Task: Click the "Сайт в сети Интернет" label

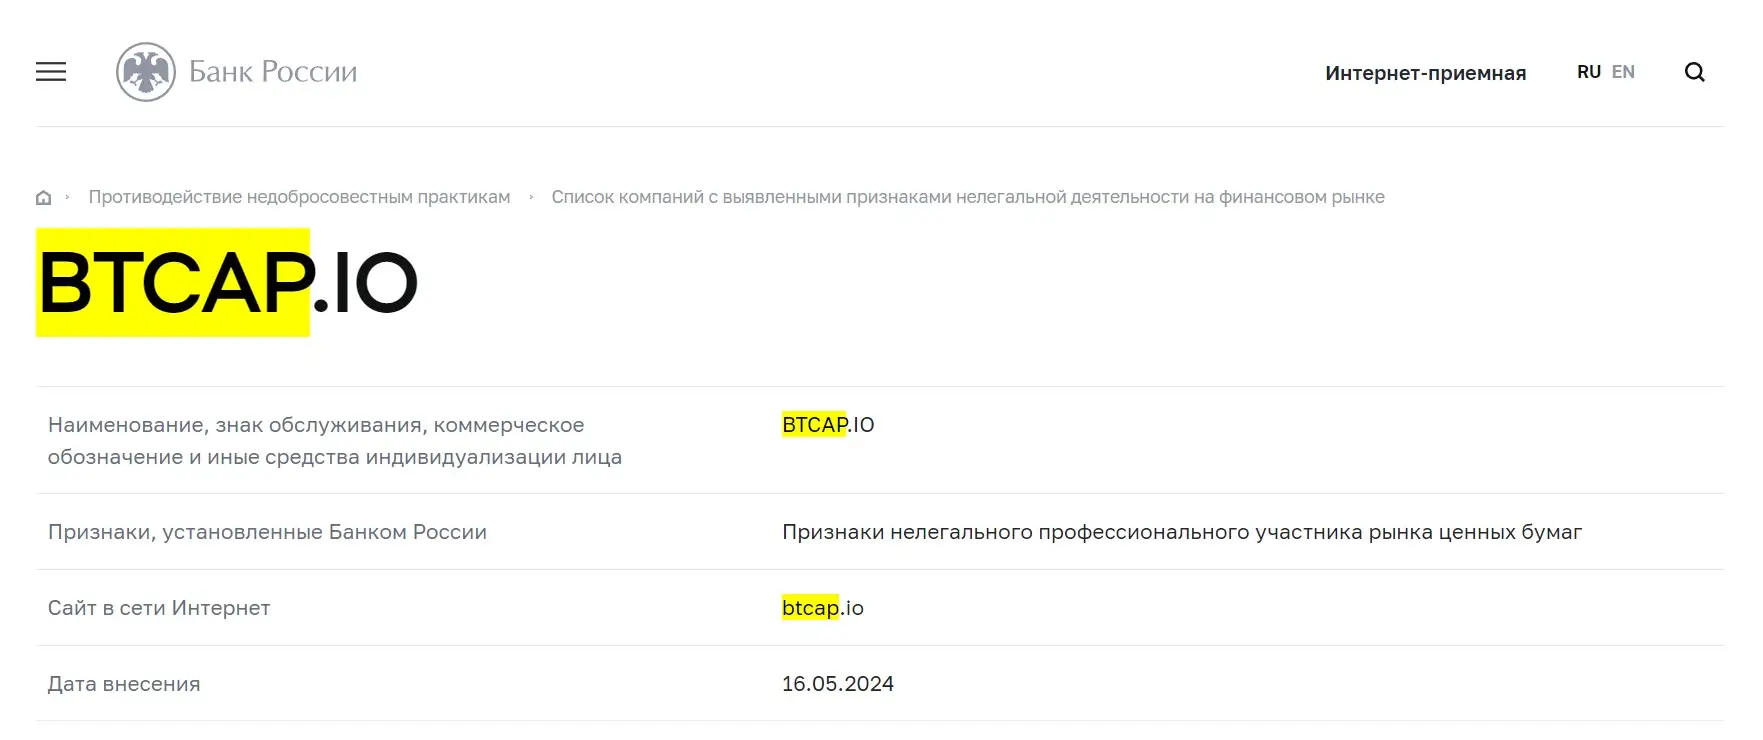Action: point(159,608)
